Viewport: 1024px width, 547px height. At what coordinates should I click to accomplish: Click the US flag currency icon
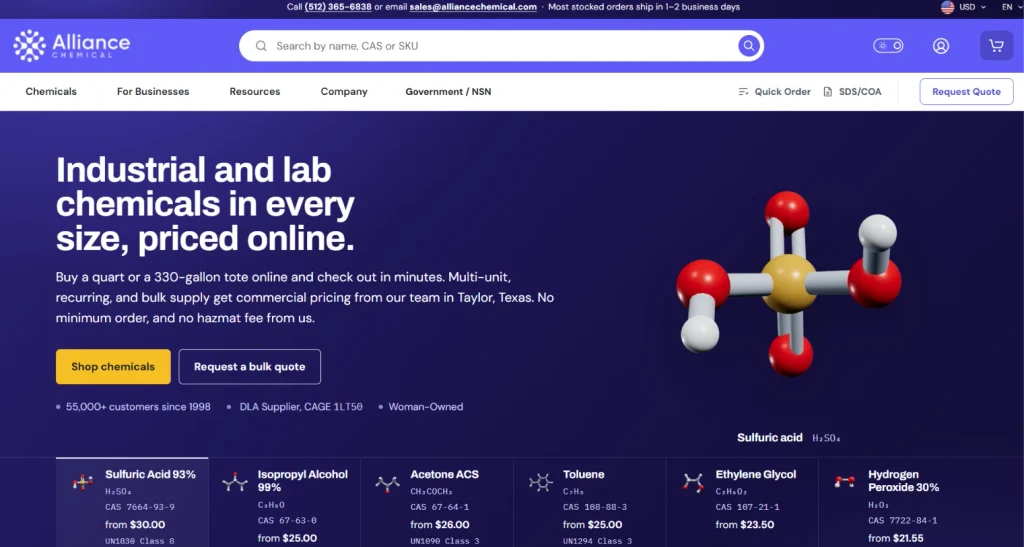pyautogui.click(x=947, y=7)
